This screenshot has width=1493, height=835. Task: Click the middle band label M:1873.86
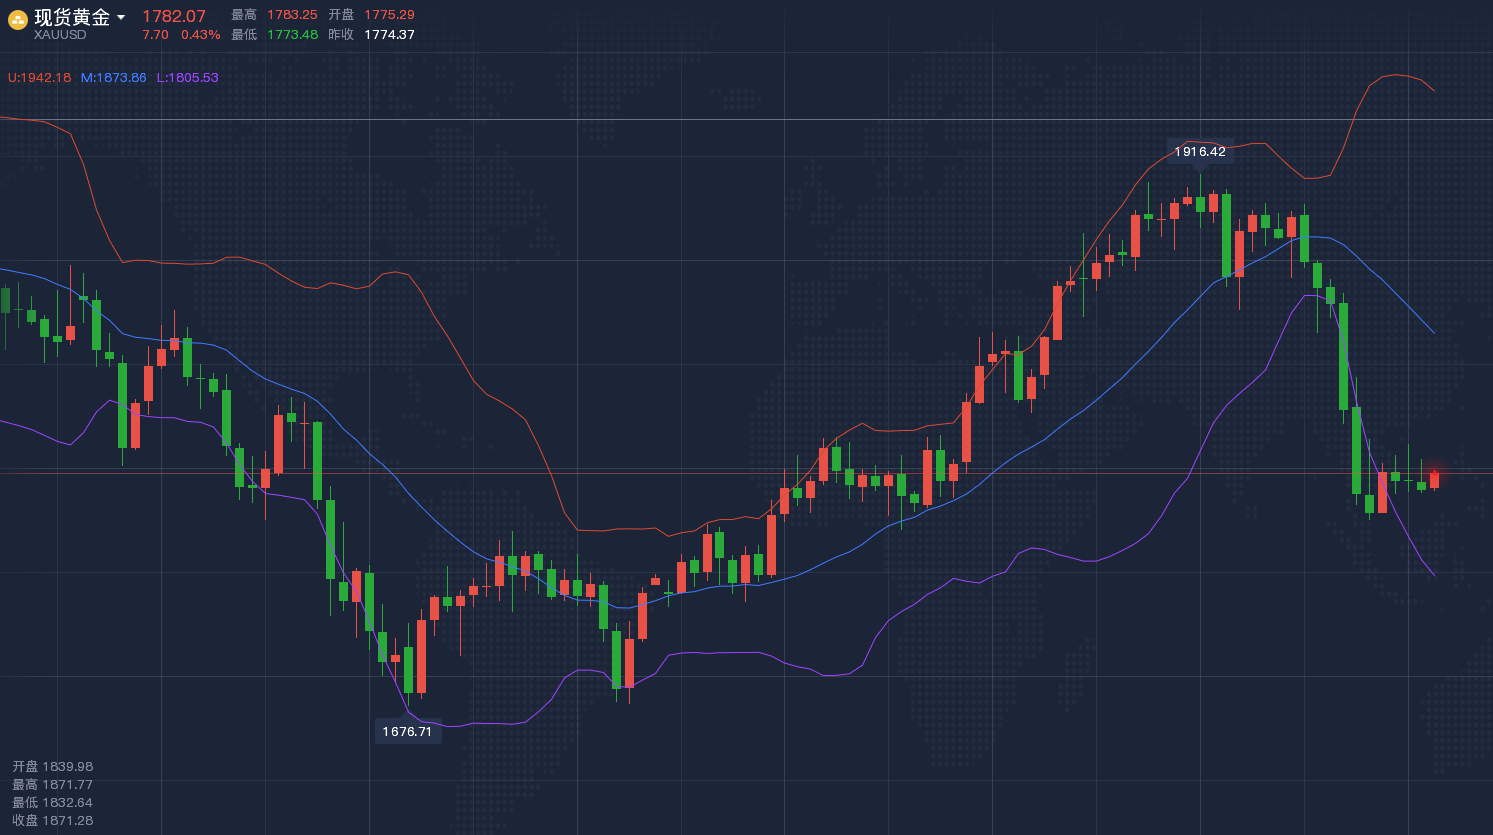(x=113, y=78)
